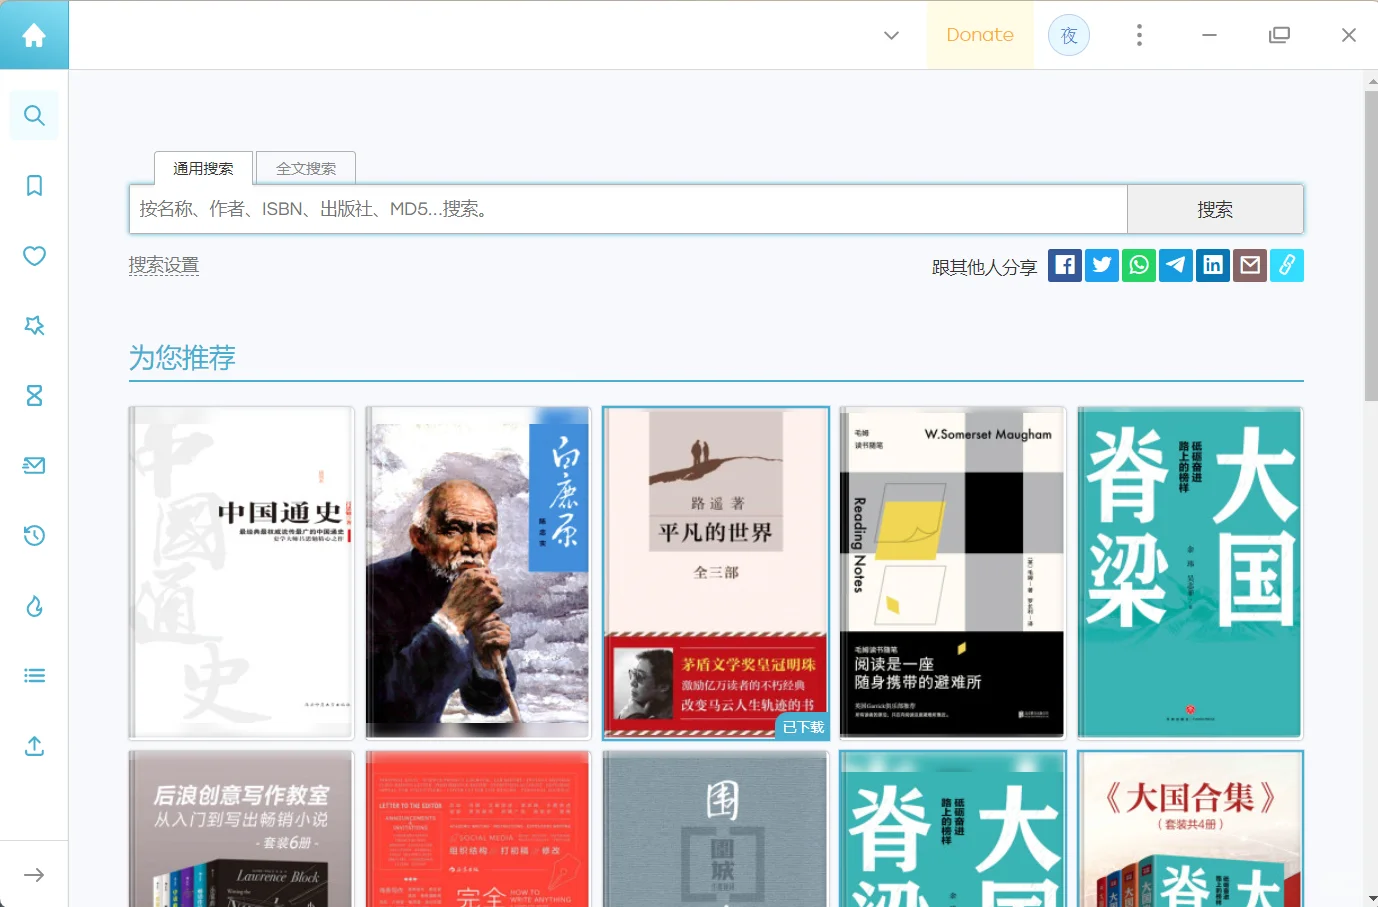Open the three-dot more options menu
The image size is (1378, 907).
point(1139,35)
